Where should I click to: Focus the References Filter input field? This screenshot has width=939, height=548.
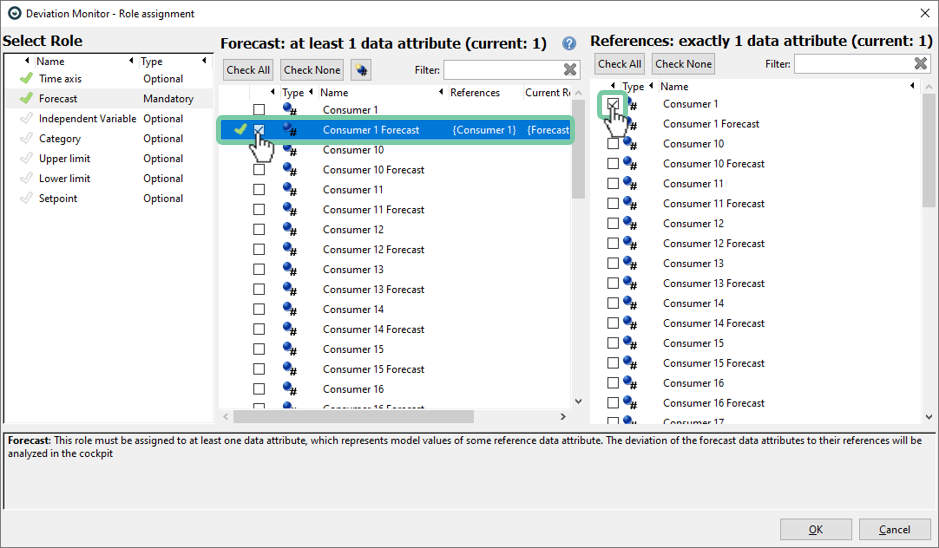tap(853, 63)
